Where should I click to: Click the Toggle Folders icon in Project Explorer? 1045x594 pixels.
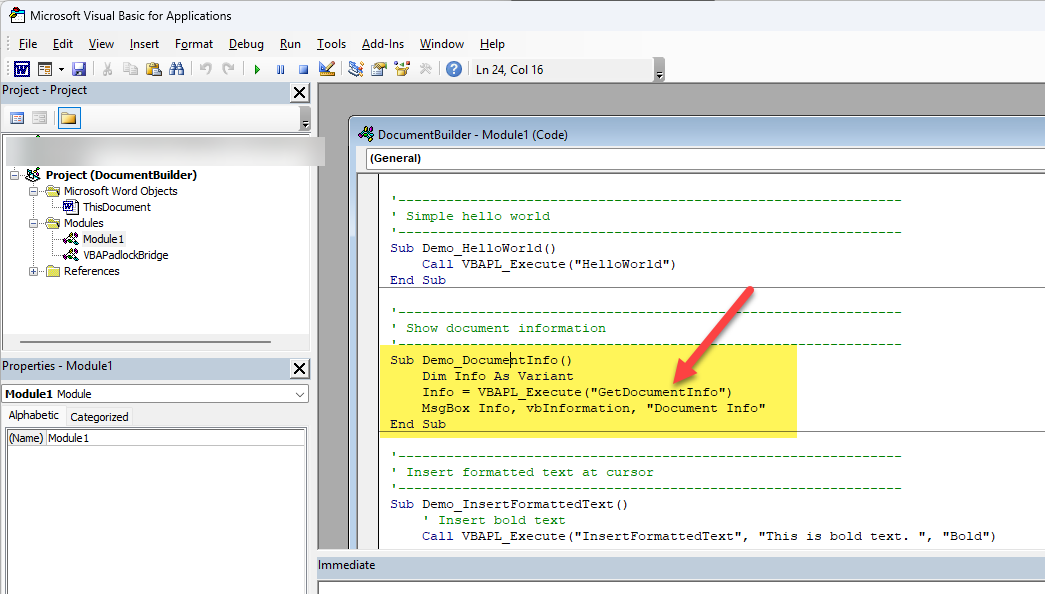click(70, 117)
